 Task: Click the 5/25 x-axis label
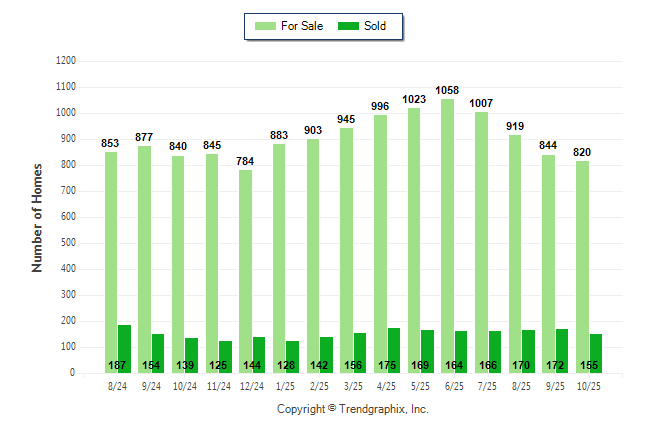coord(420,385)
